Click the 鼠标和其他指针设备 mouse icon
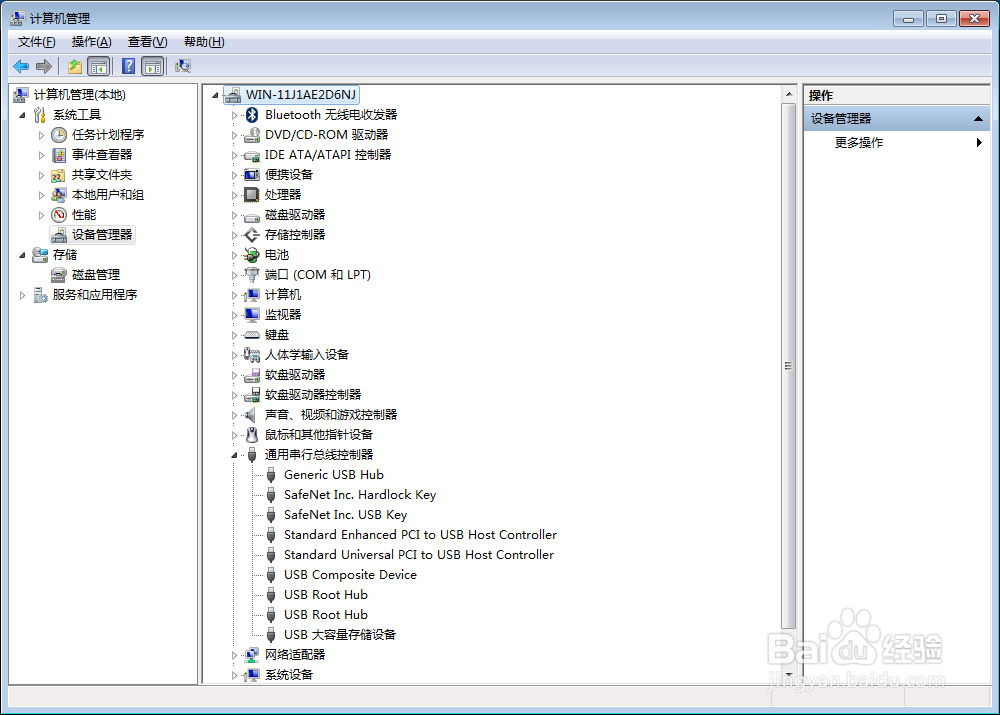1000x715 pixels. click(252, 435)
